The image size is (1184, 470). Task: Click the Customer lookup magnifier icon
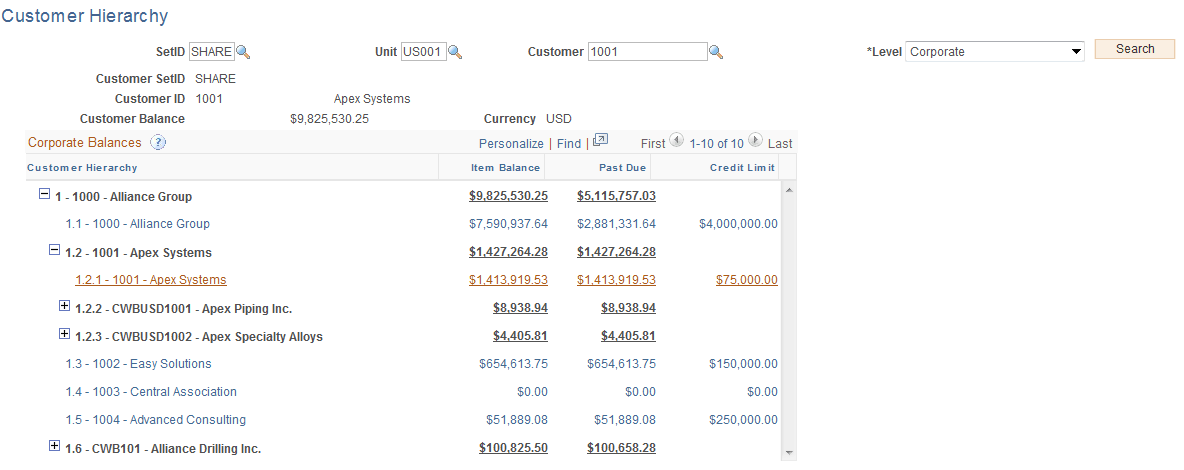coord(715,52)
